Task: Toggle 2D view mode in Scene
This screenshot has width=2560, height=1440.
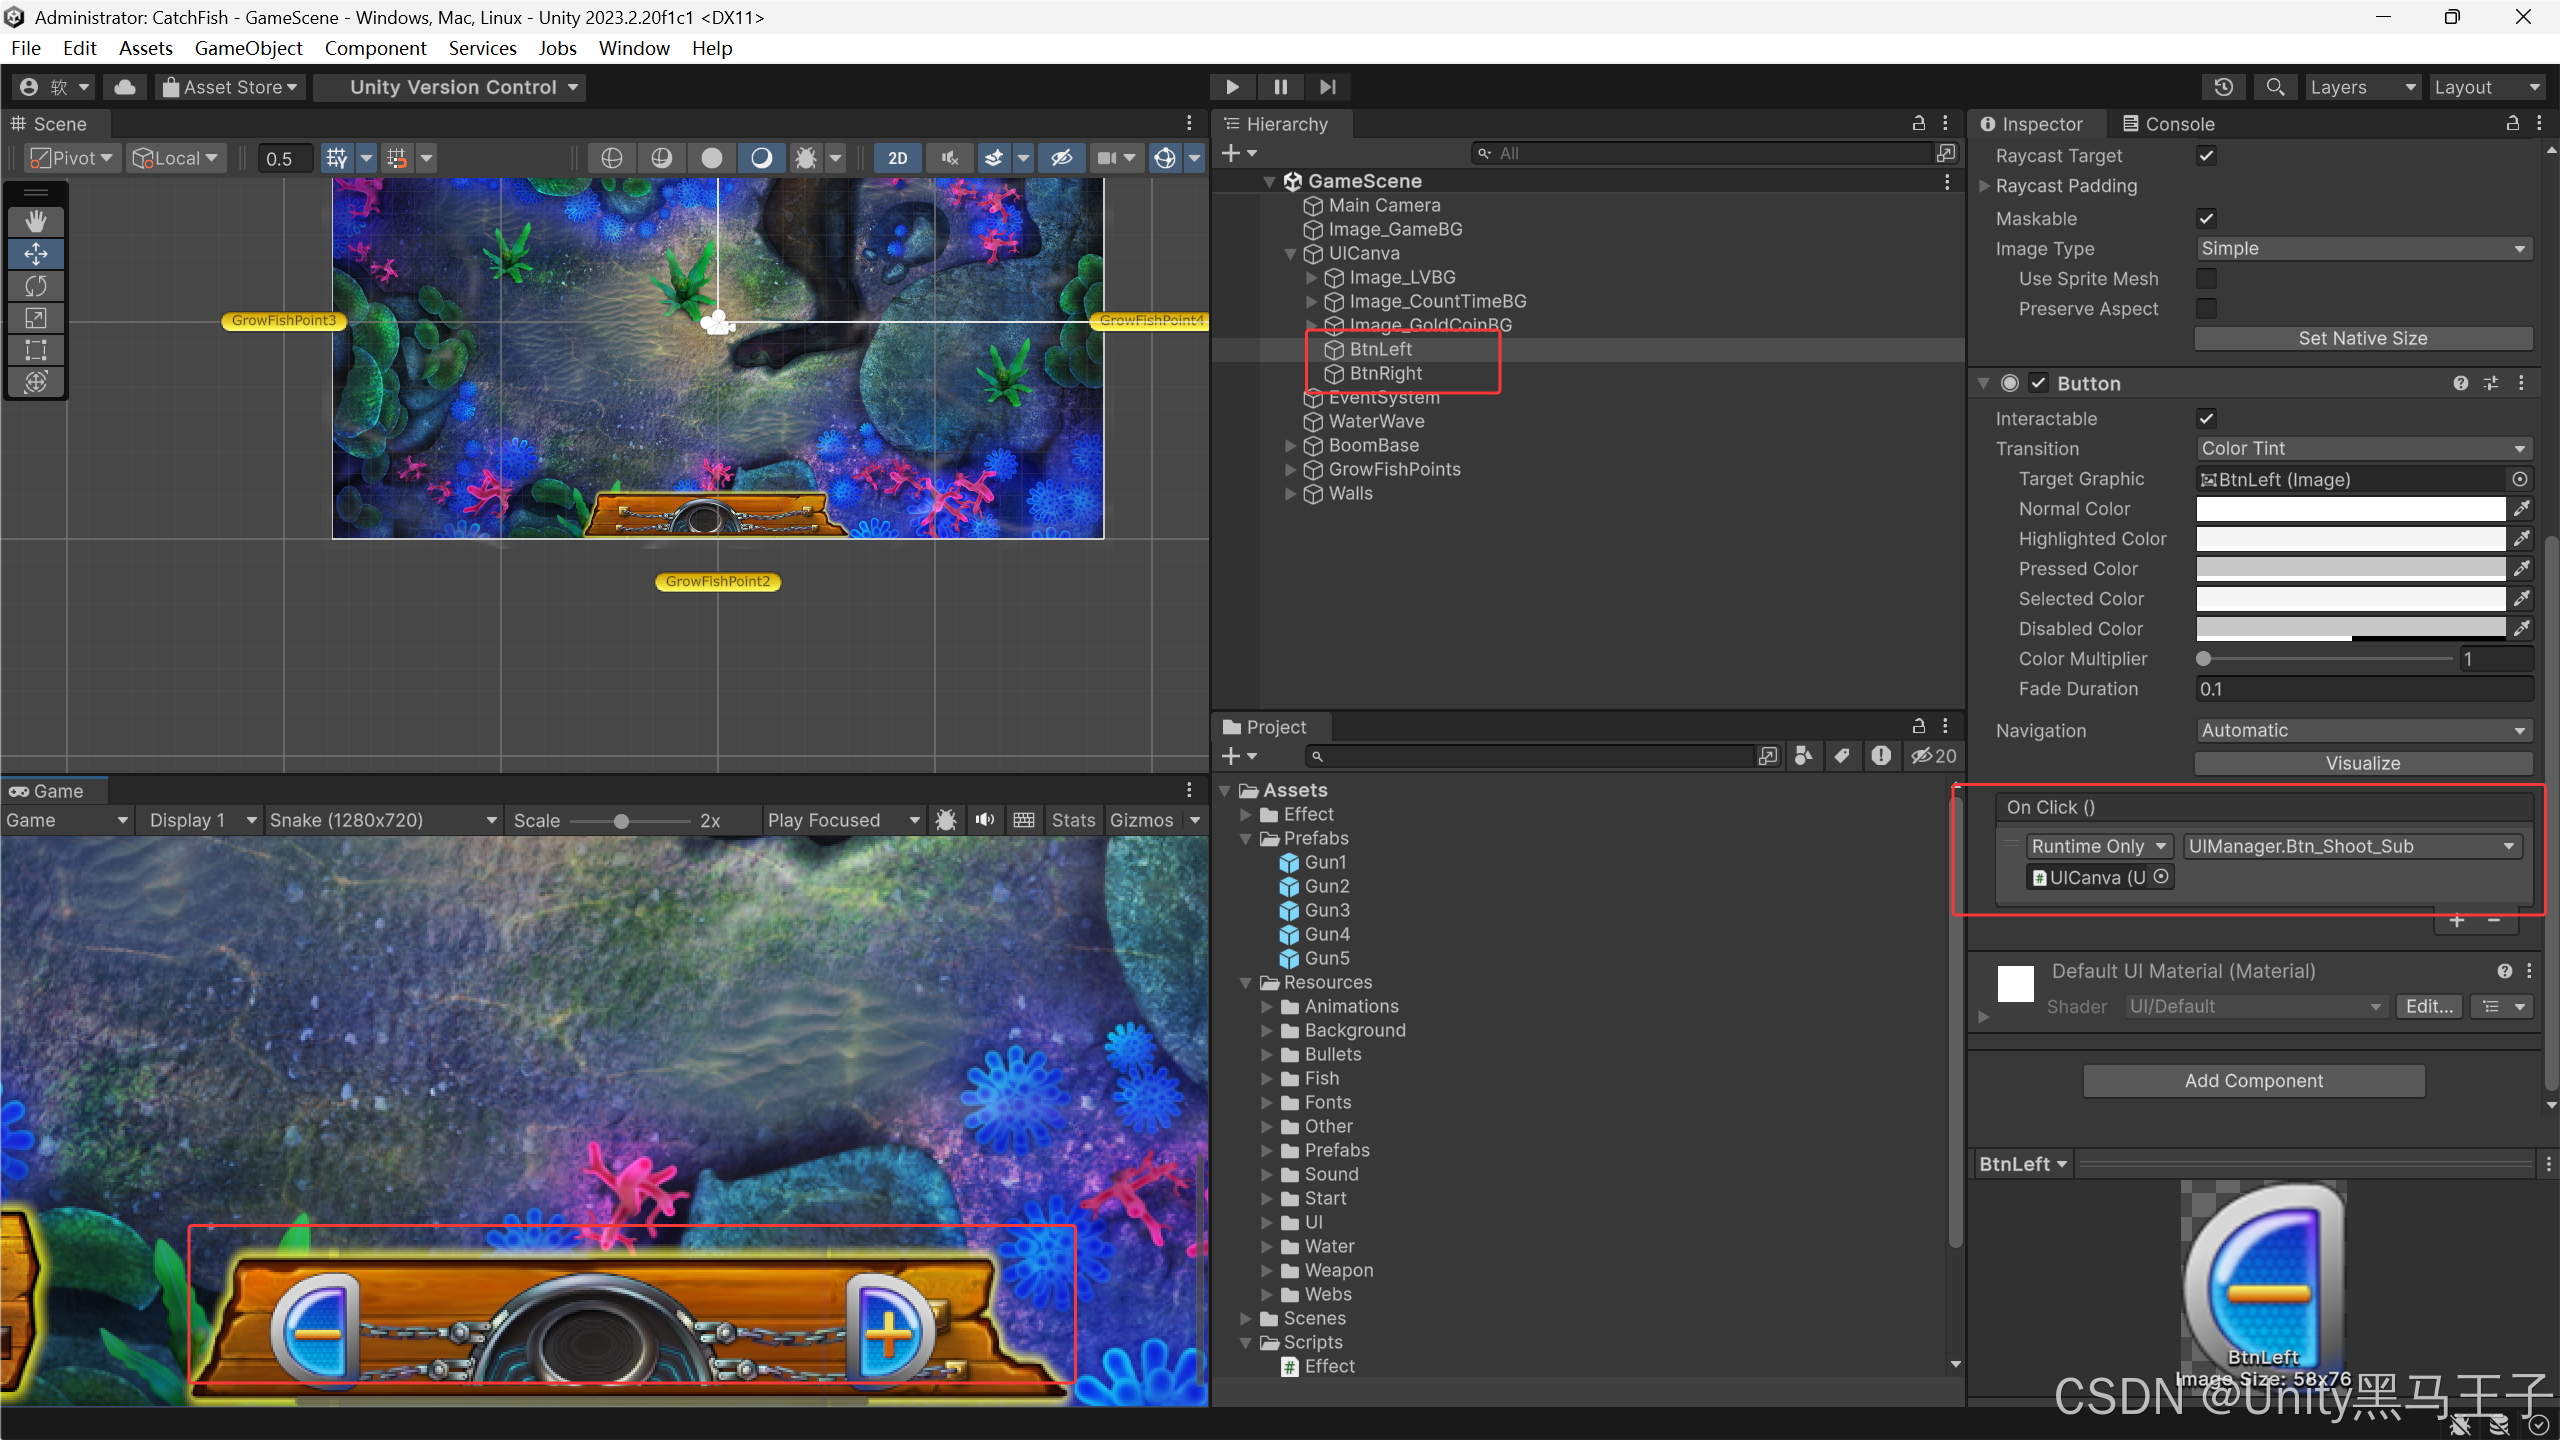Action: (897, 158)
